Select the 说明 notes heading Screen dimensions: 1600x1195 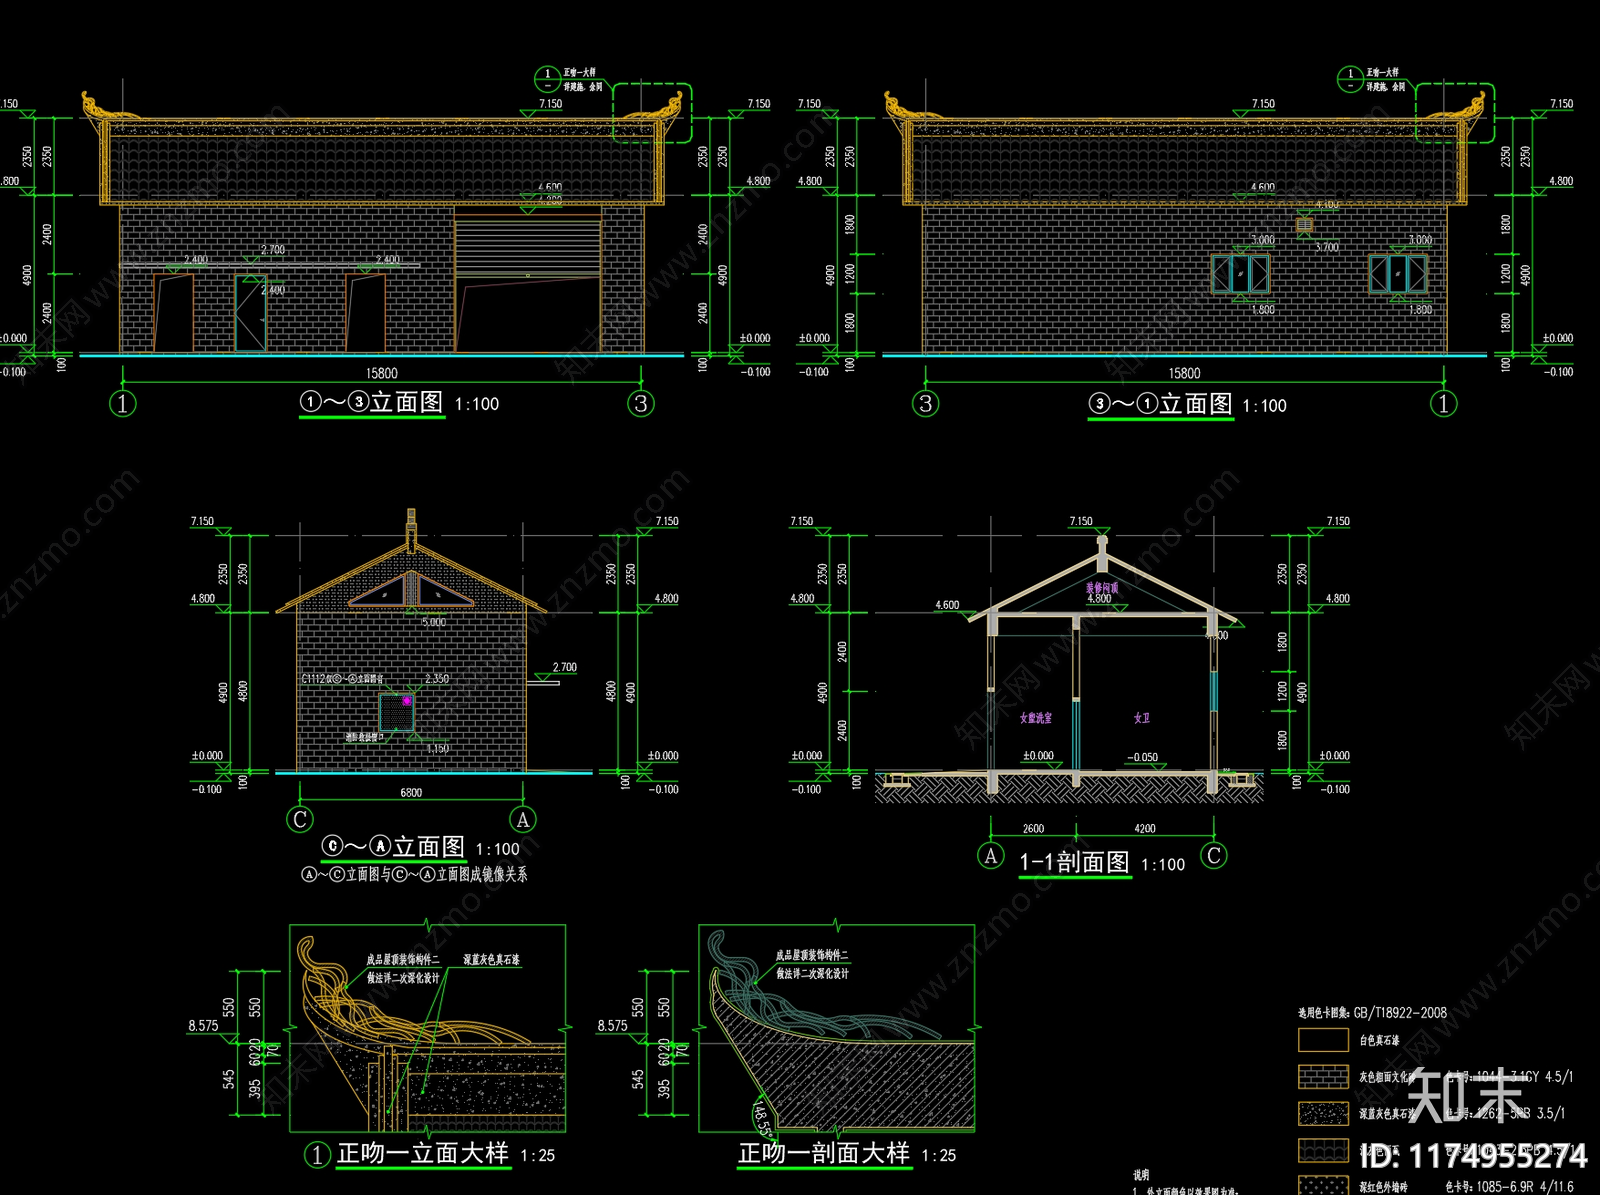(x=1141, y=1175)
